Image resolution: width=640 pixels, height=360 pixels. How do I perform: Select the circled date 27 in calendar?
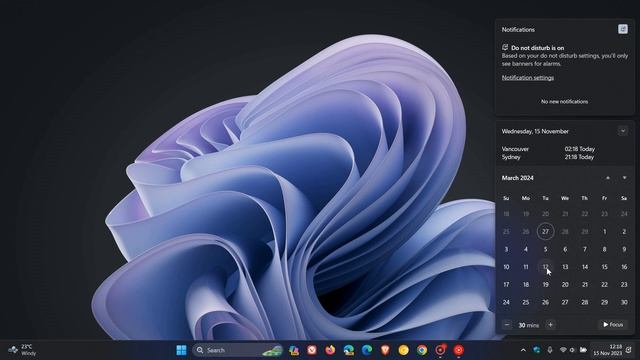[545, 231]
